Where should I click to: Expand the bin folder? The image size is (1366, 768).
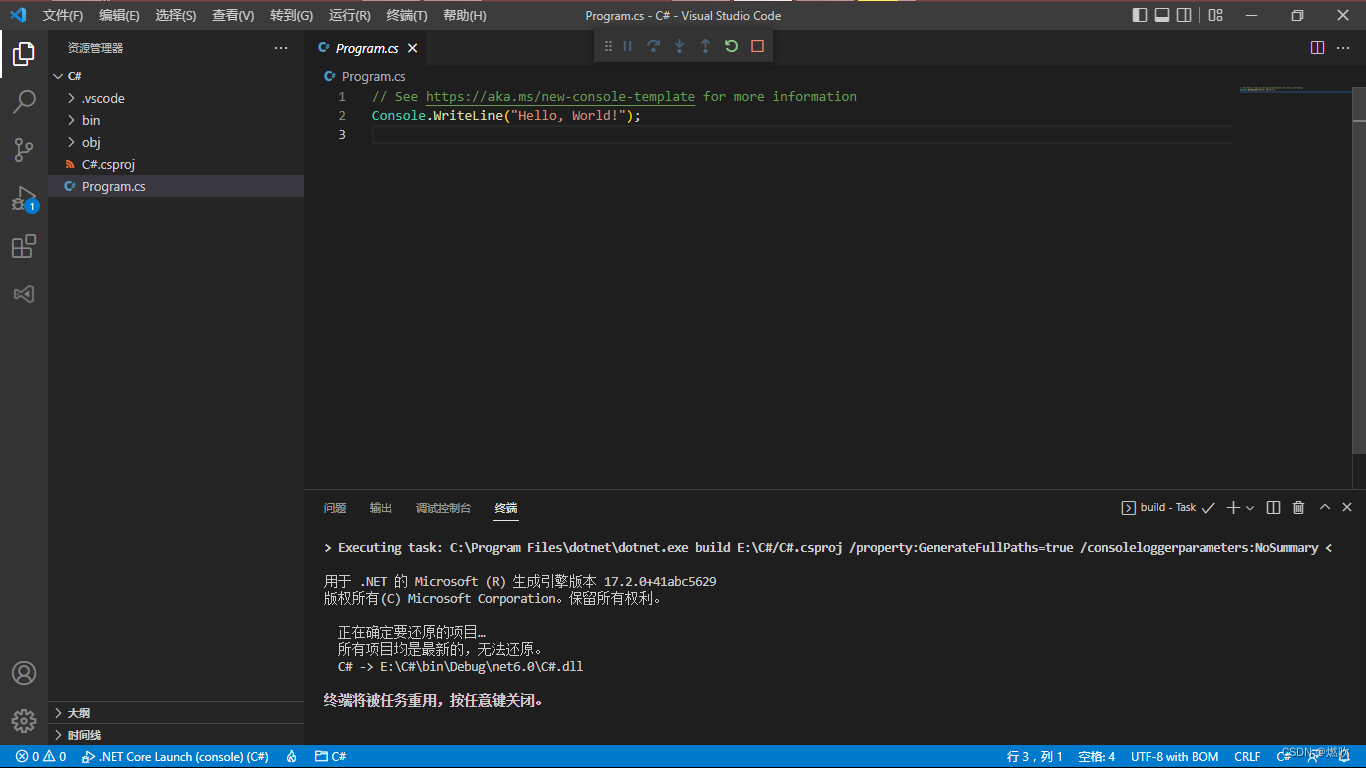point(176,120)
